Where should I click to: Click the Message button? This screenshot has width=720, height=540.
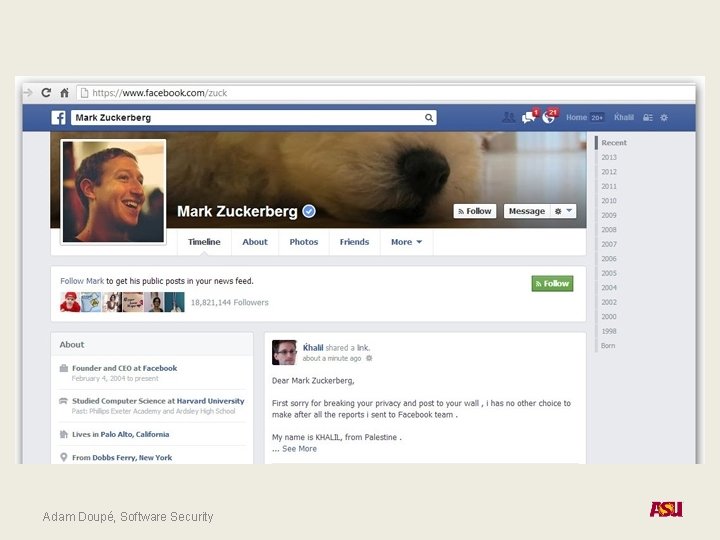click(x=527, y=211)
